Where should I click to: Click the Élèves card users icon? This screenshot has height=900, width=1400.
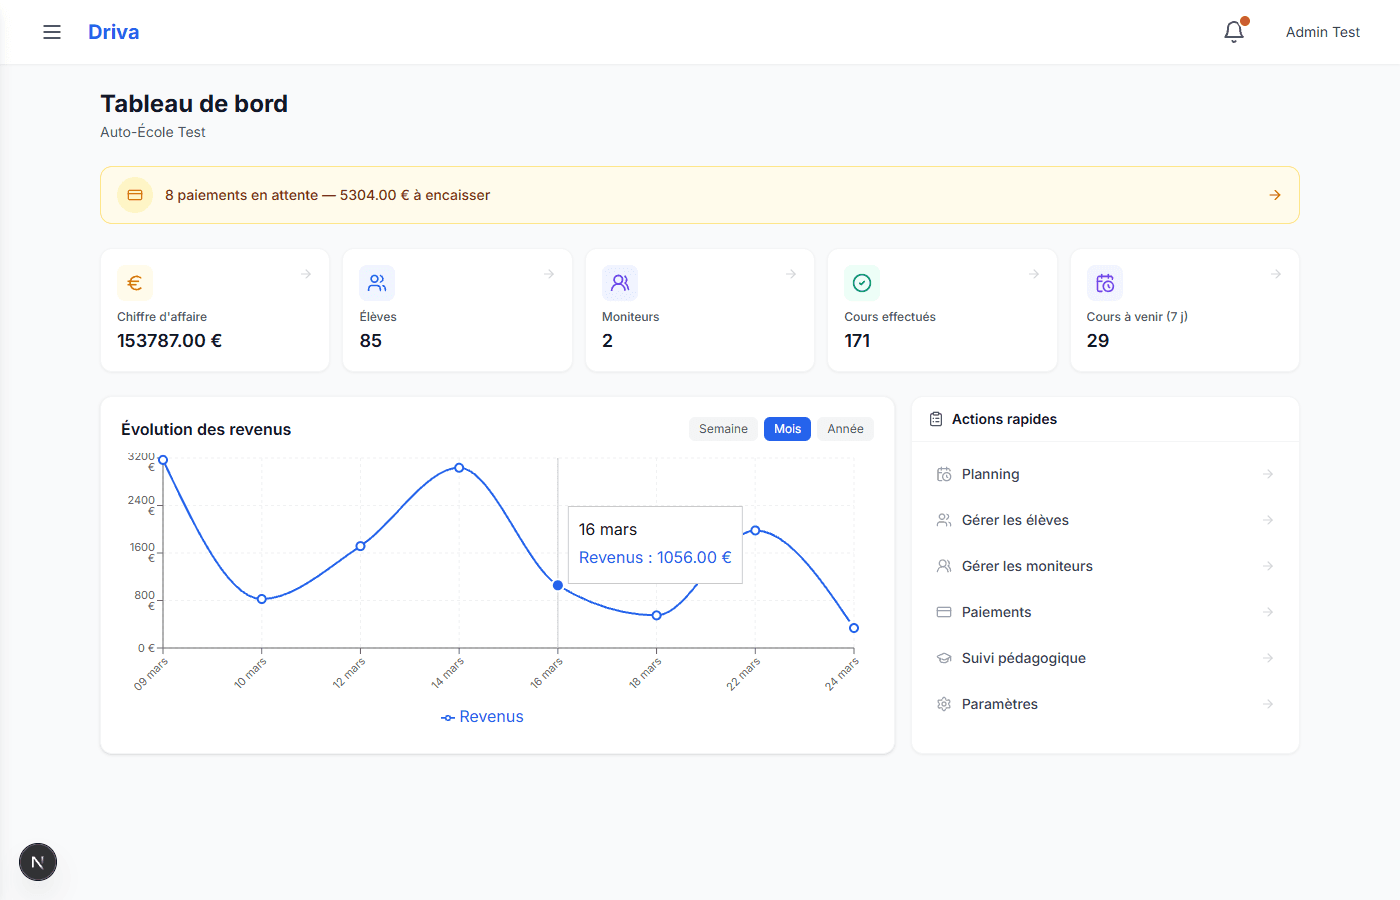coord(377,283)
